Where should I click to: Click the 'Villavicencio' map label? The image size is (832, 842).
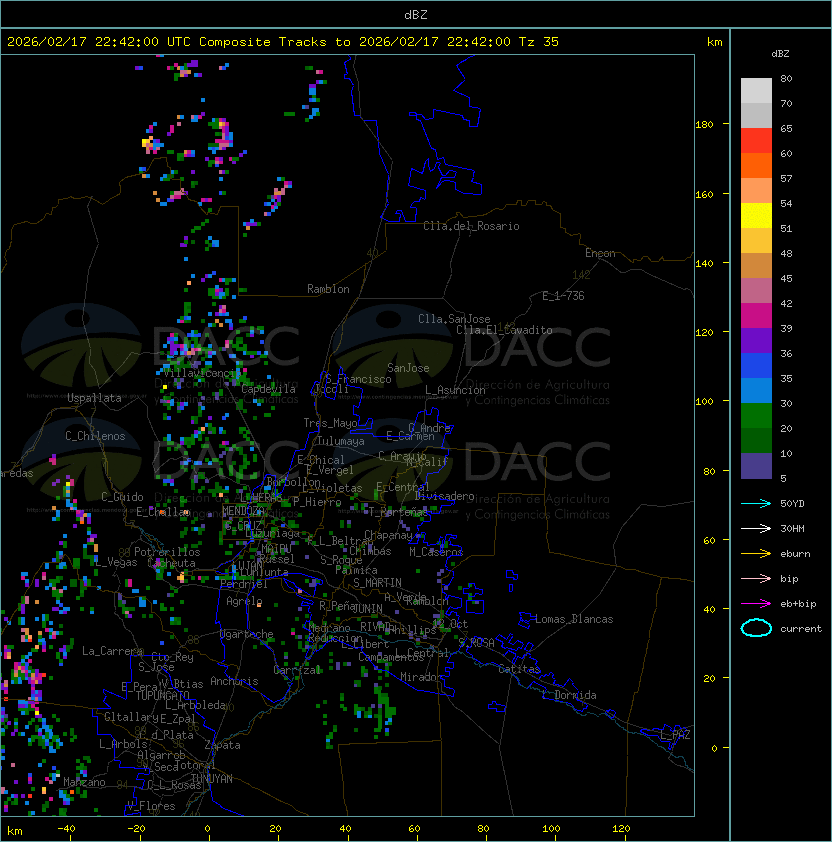(x=202, y=373)
